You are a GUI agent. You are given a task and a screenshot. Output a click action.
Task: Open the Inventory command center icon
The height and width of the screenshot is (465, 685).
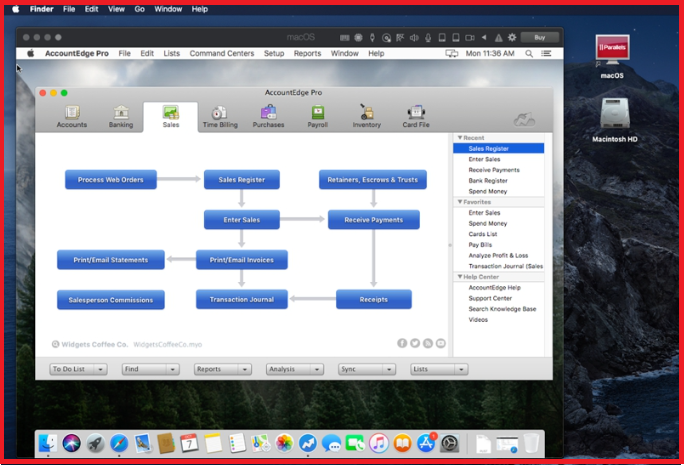tap(366, 116)
